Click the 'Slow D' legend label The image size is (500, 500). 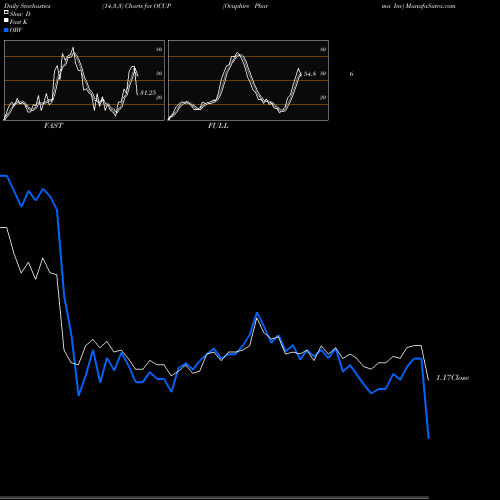tap(20, 14)
